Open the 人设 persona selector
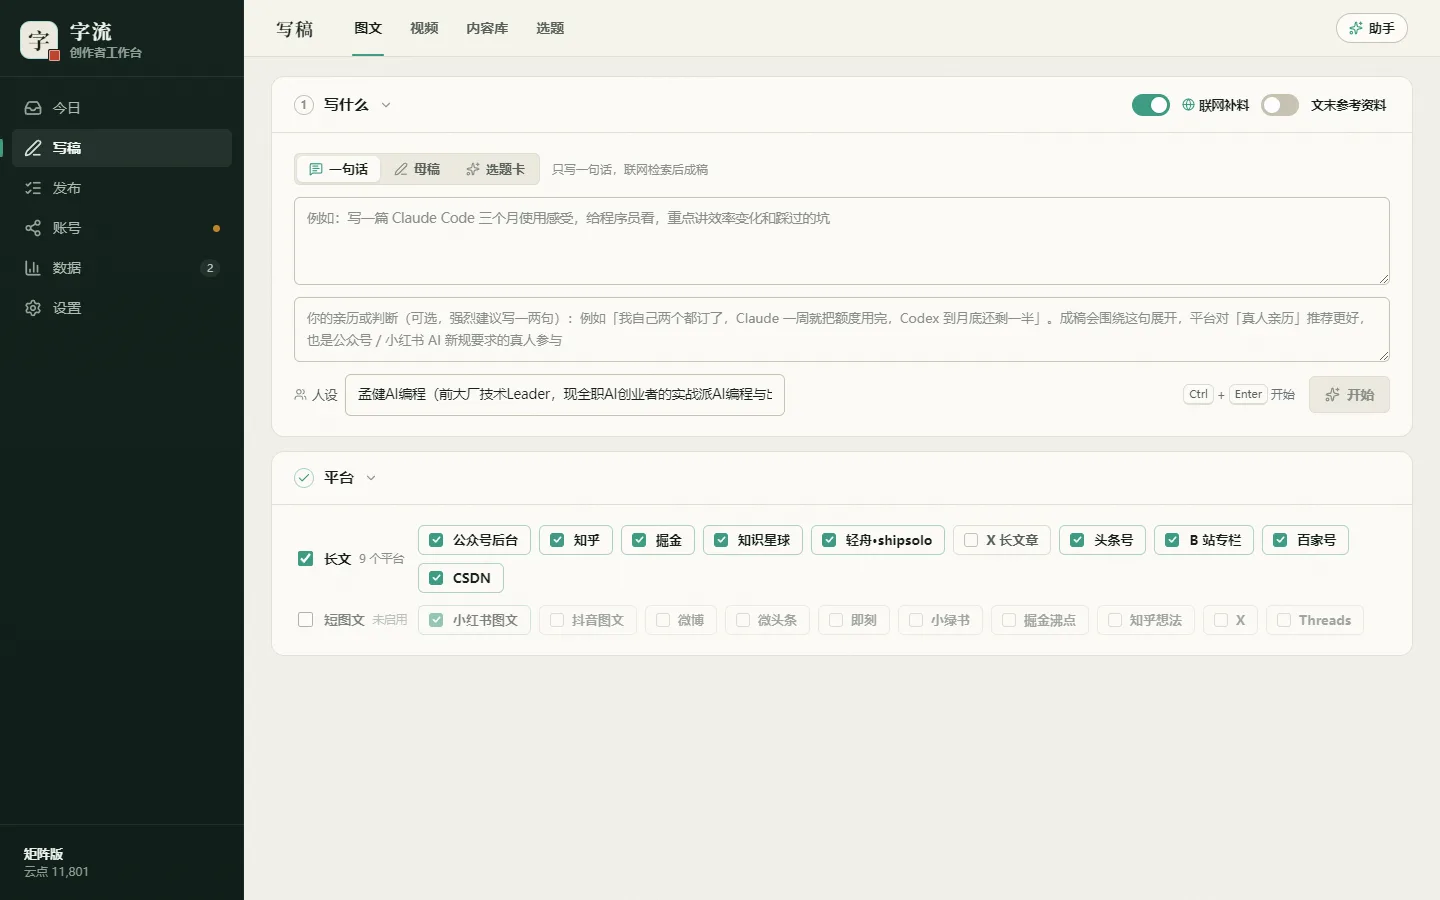This screenshot has width=1440, height=900. pyautogui.click(x=565, y=395)
